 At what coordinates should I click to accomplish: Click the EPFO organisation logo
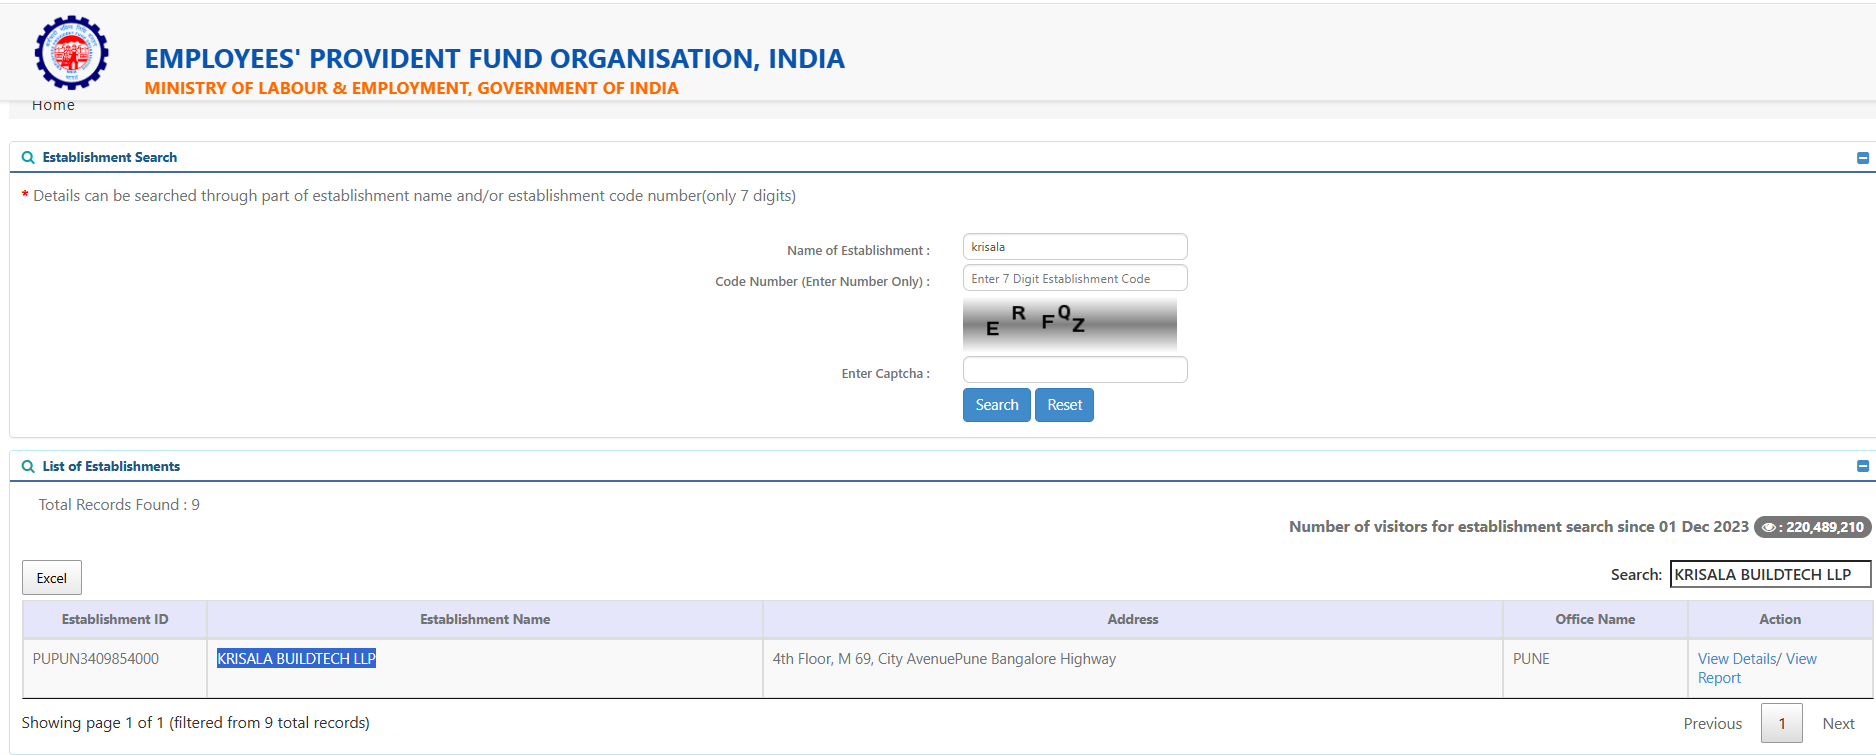tap(71, 52)
